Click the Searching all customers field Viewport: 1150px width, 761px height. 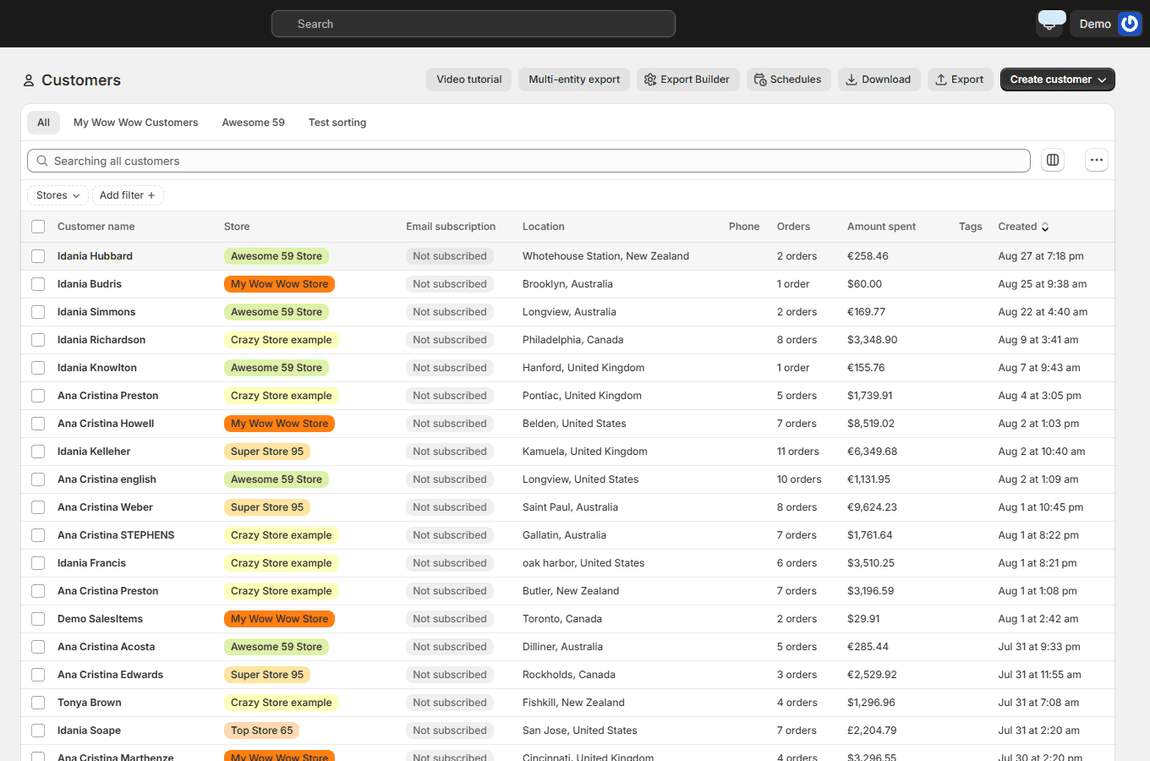pos(529,161)
